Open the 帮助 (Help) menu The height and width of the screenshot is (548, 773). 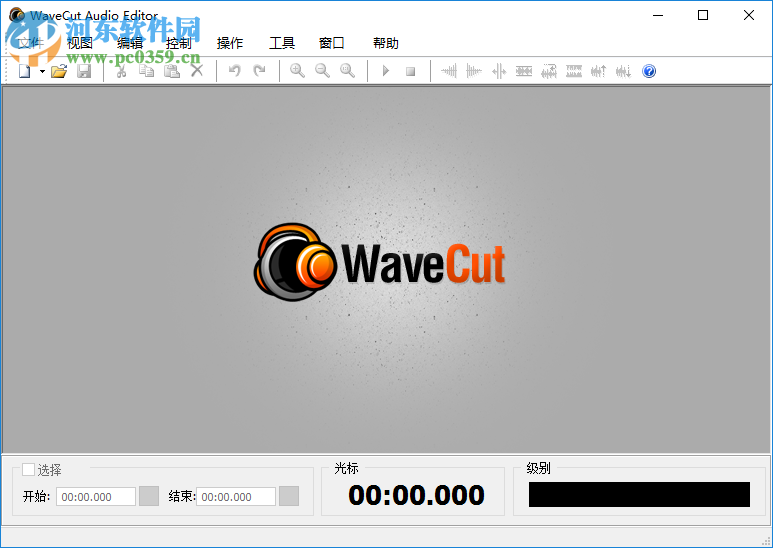click(386, 43)
